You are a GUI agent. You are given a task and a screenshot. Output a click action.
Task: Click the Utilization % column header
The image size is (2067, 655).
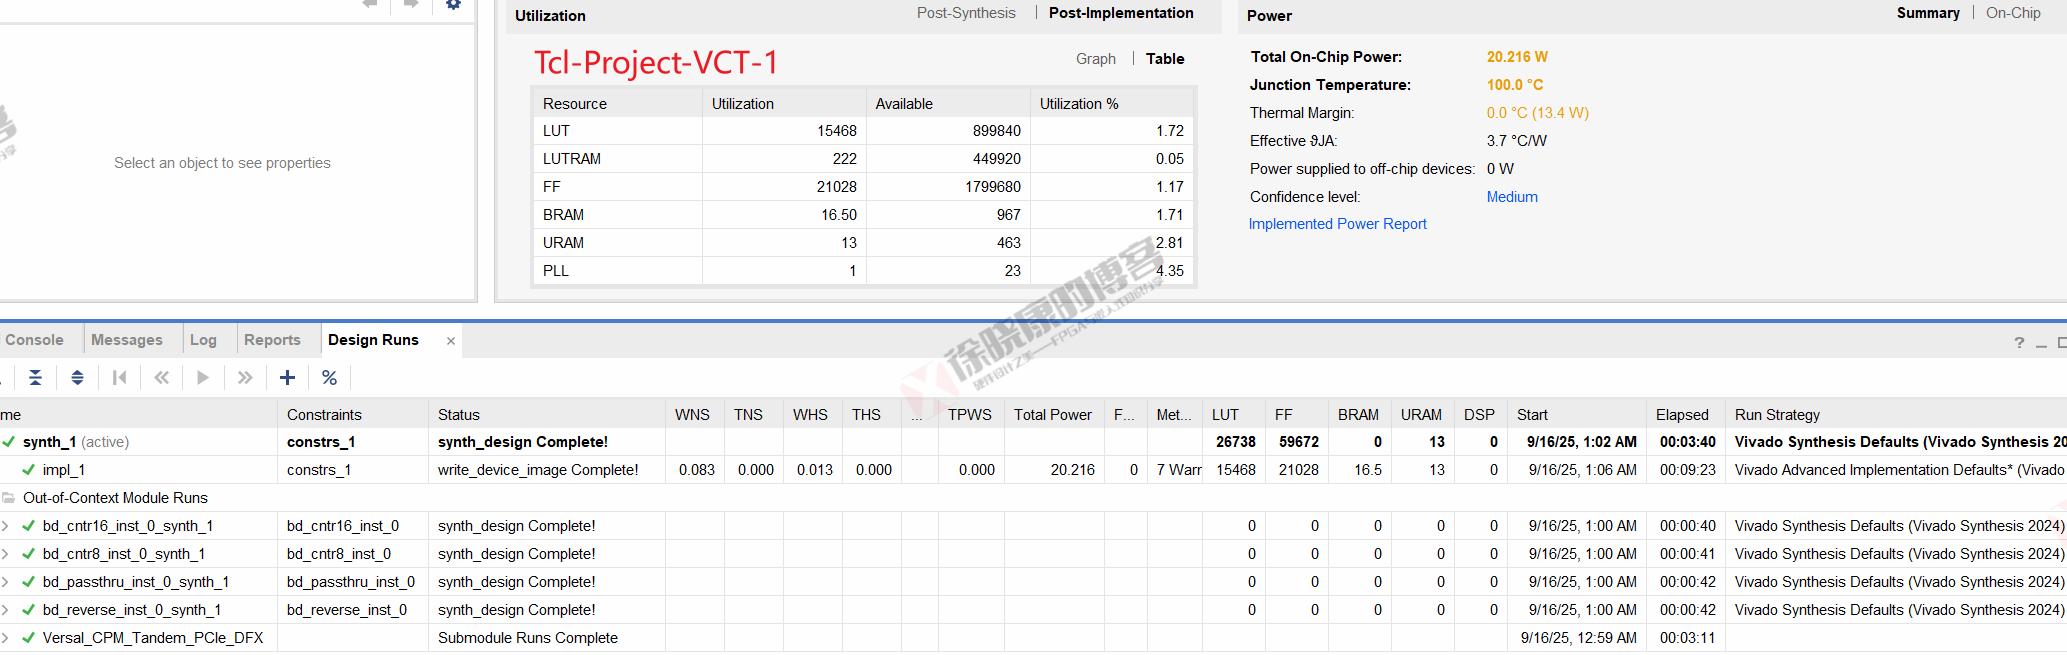click(x=1111, y=103)
